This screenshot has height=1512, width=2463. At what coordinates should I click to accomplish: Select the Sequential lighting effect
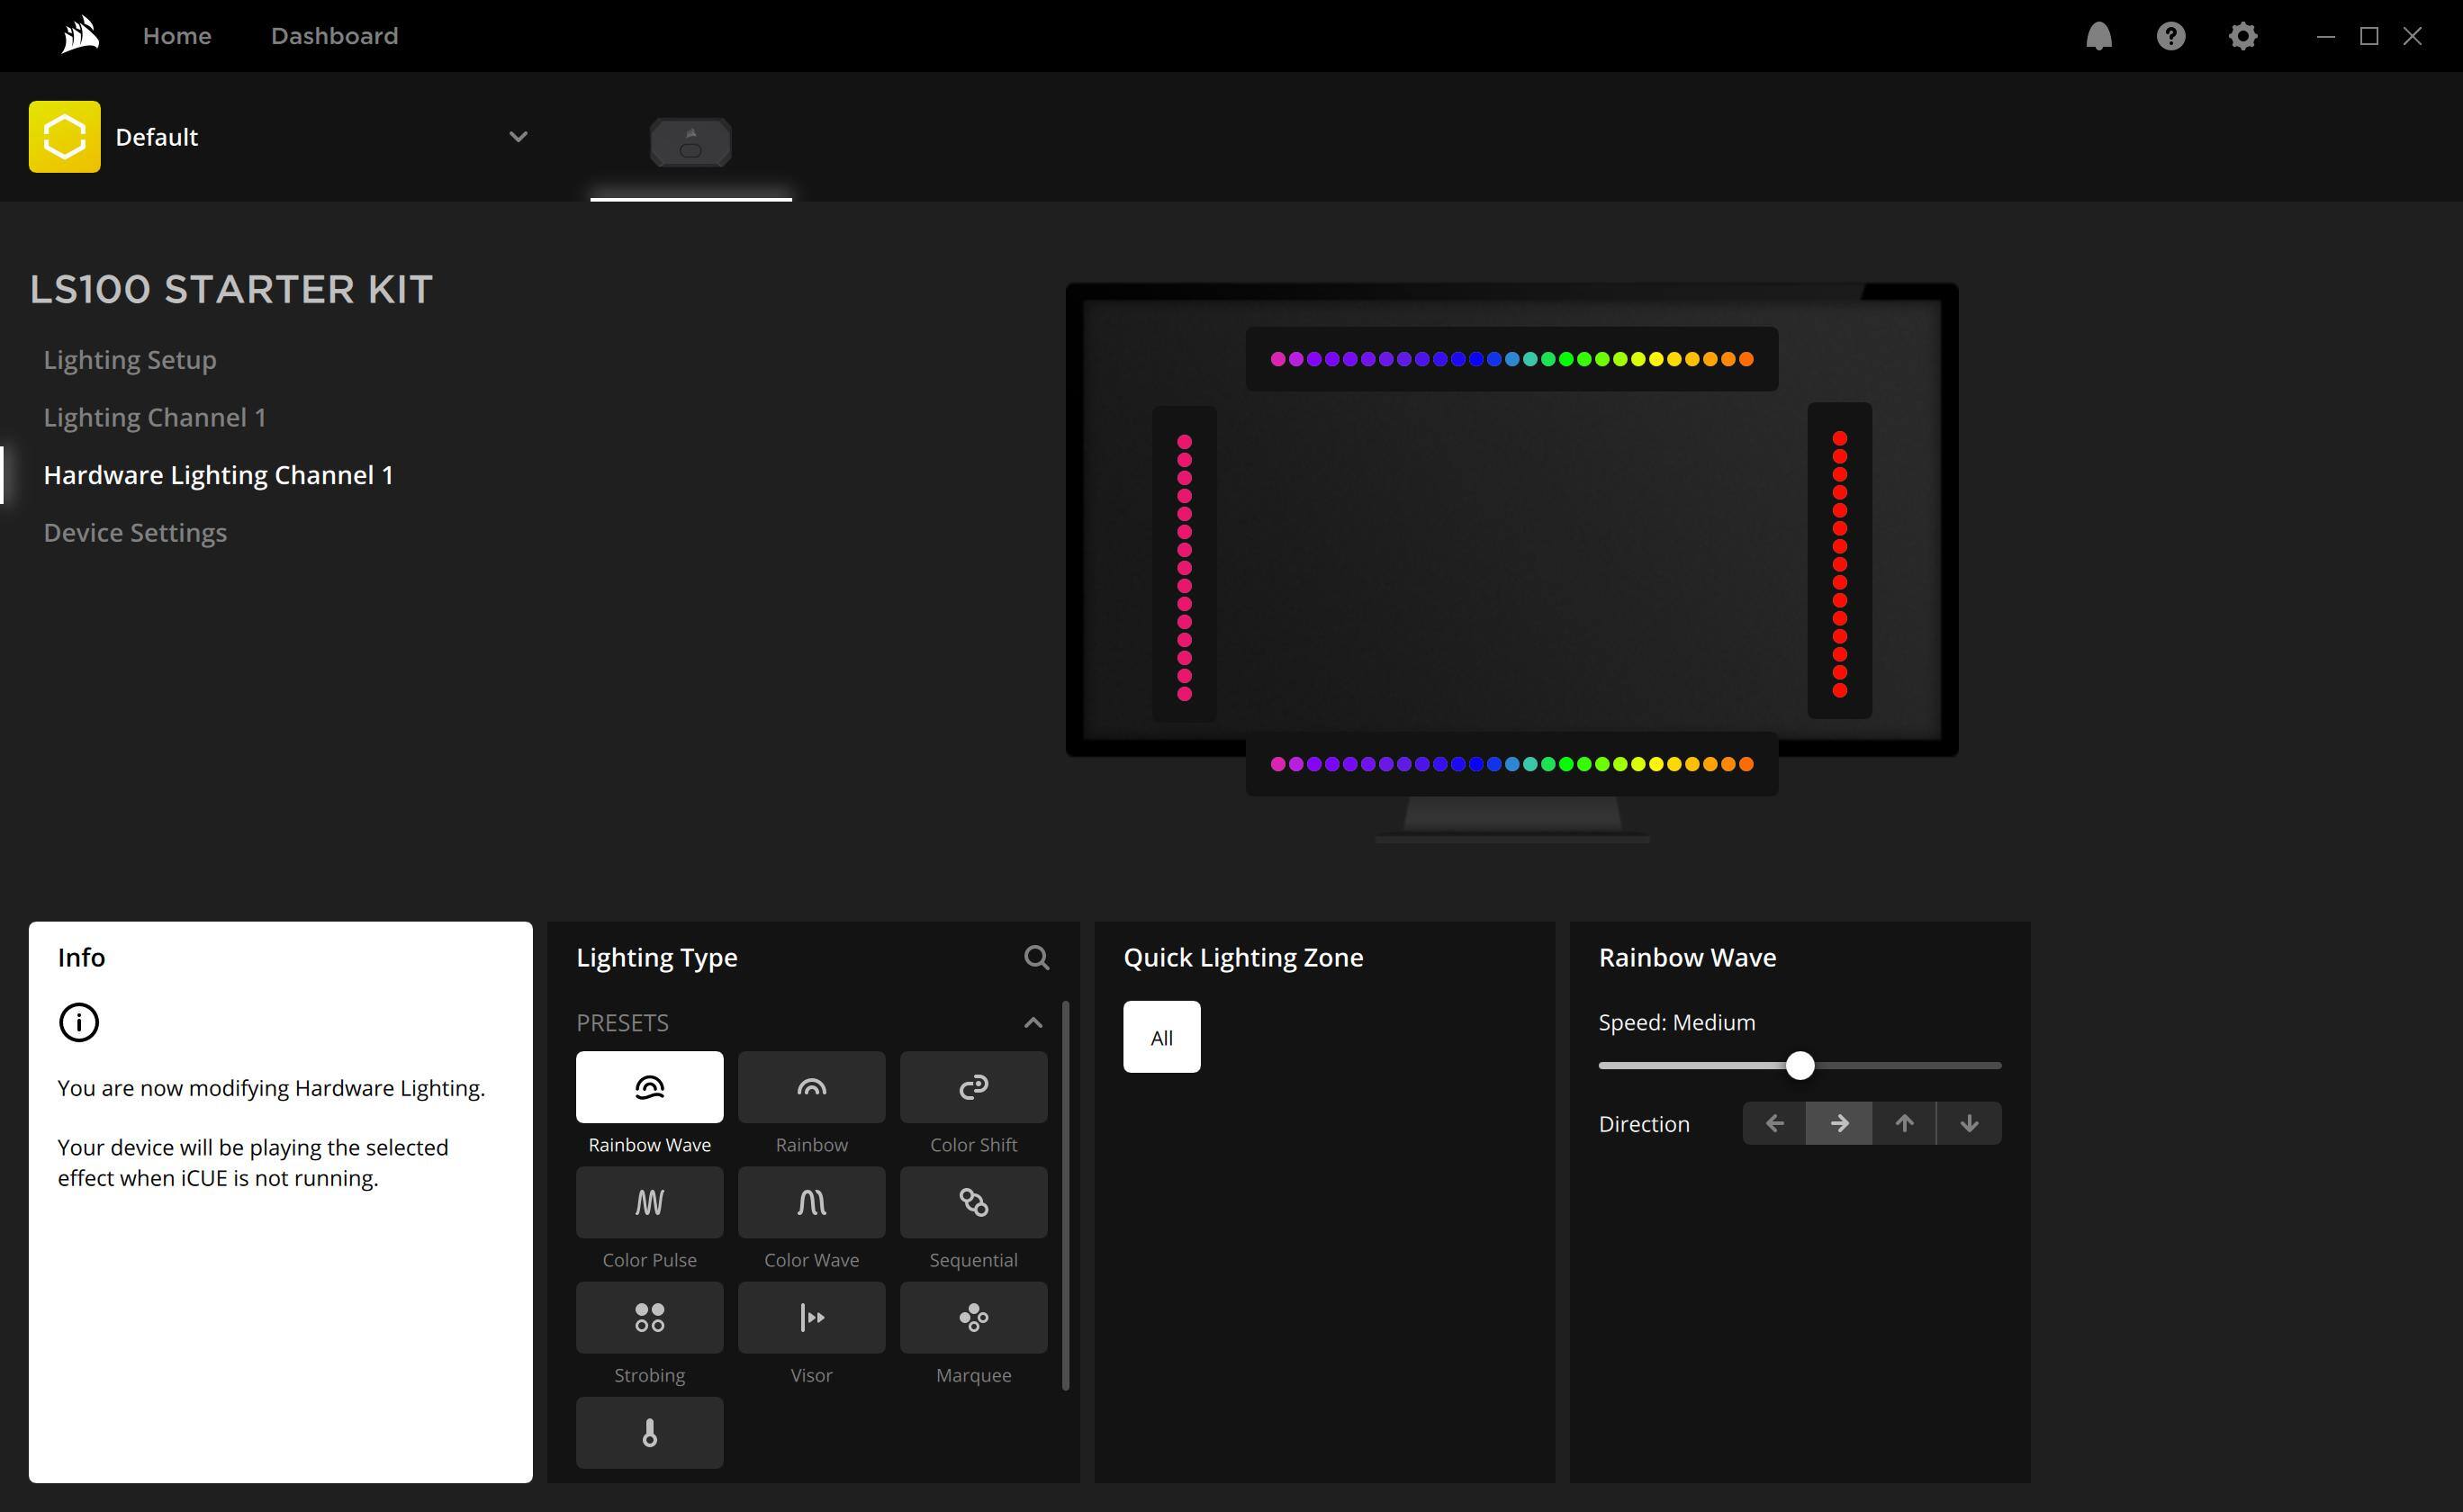[973, 1202]
